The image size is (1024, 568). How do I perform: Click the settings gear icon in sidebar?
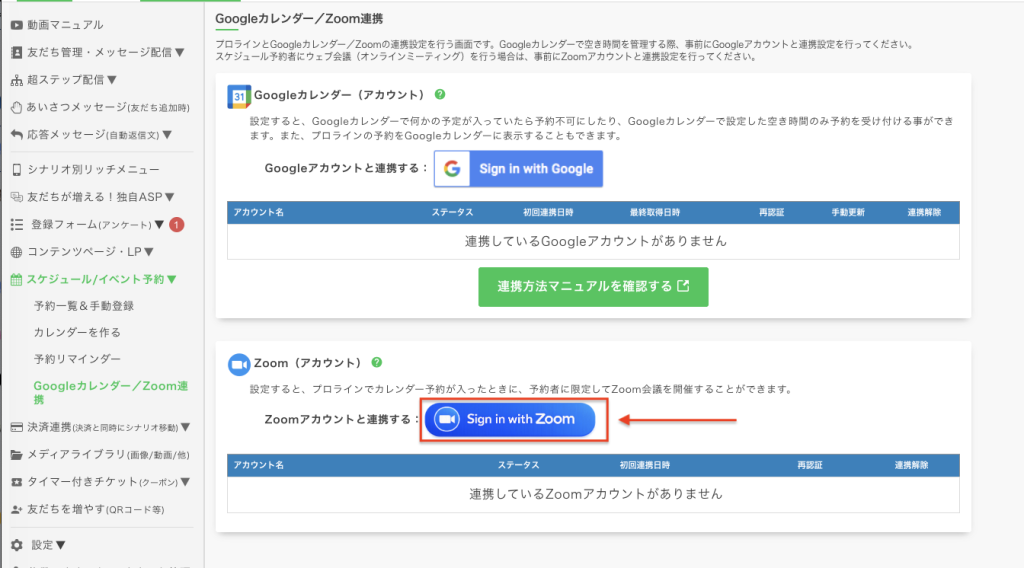(16, 545)
